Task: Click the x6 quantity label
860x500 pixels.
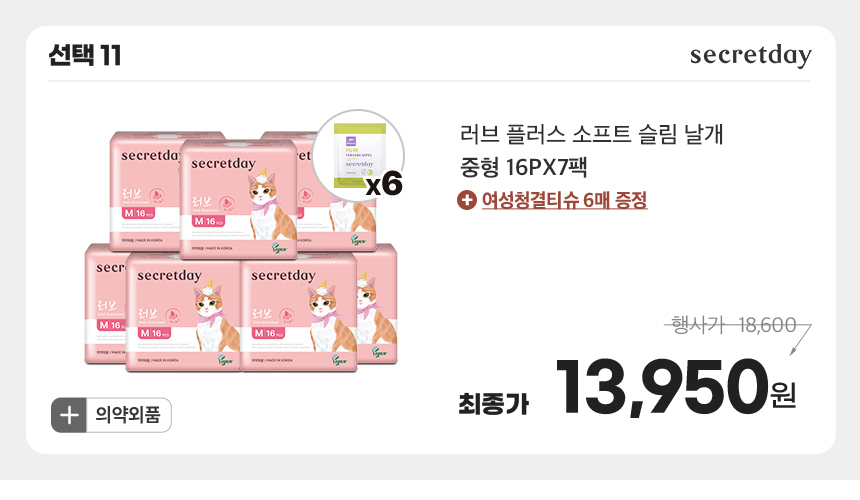Action: (x=384, y=184)
